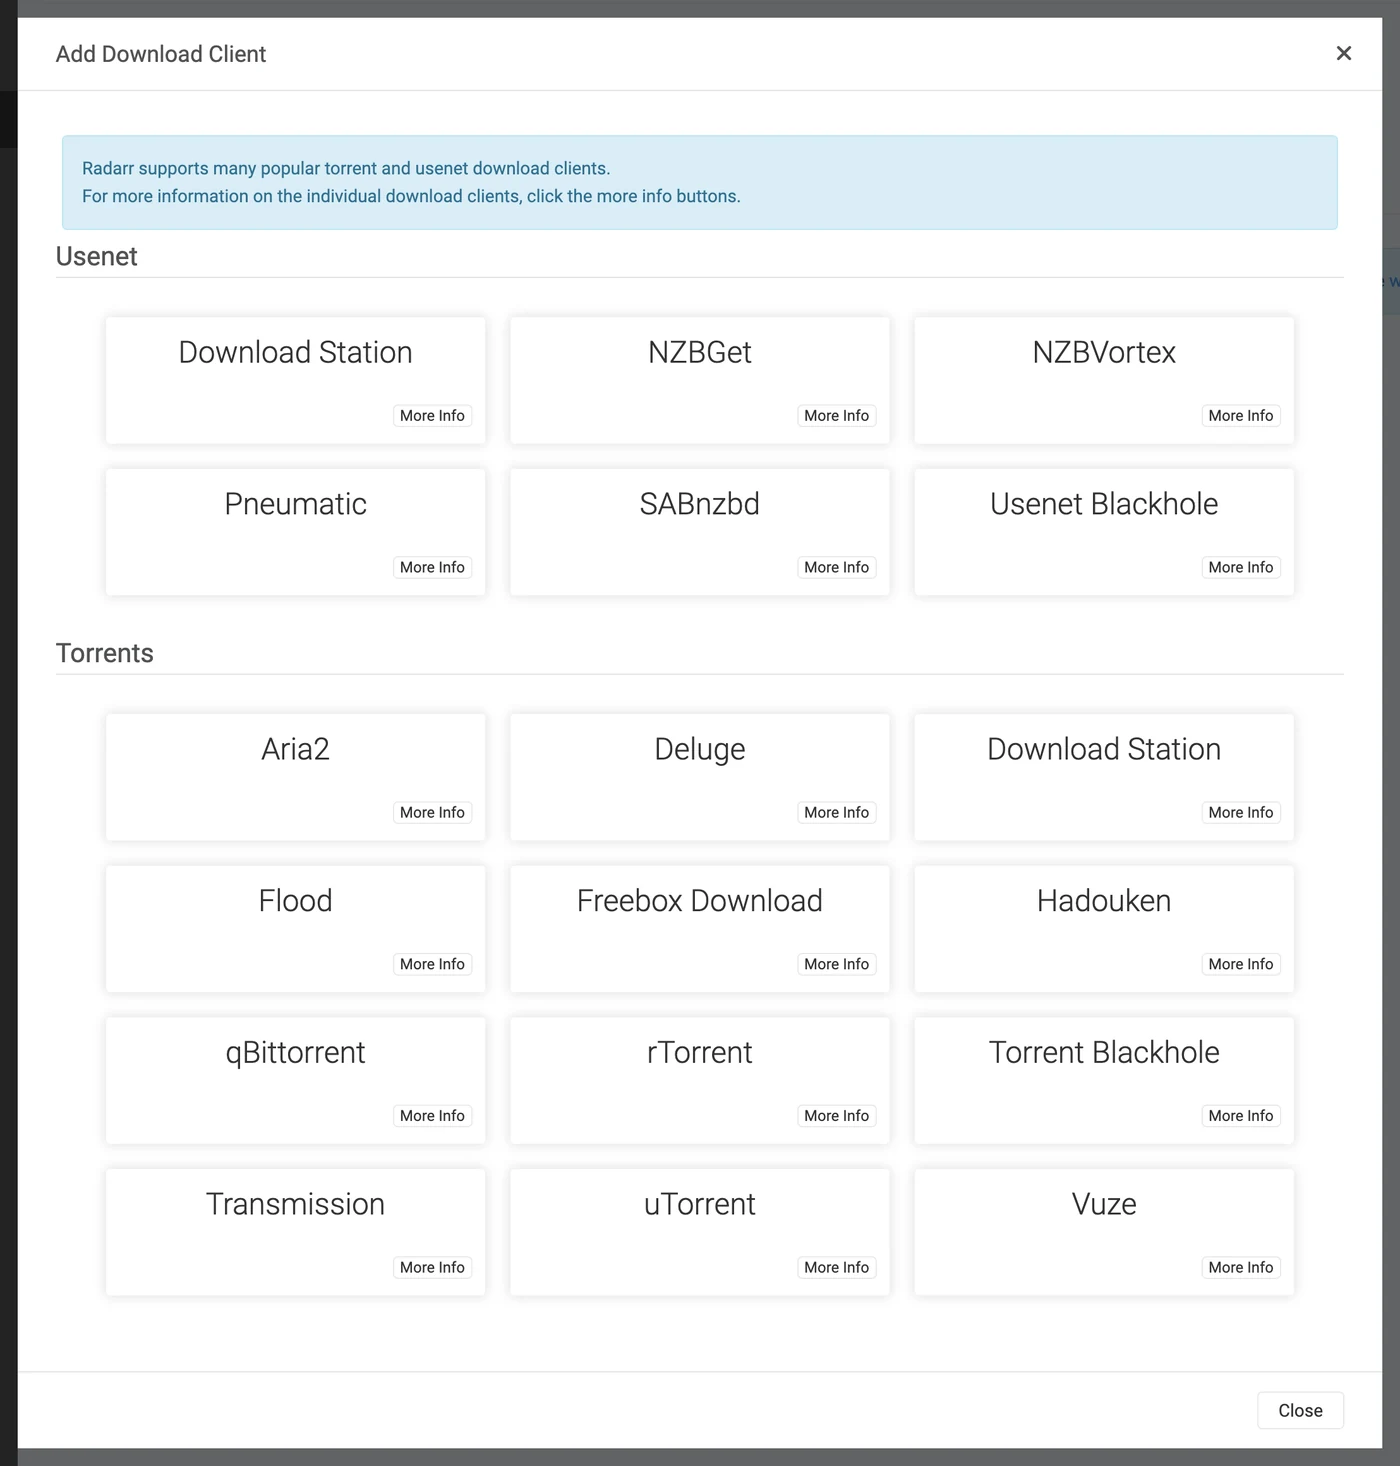Open More Info for Flood
The image size is (1400, 1466).
(x=432, y=964)
